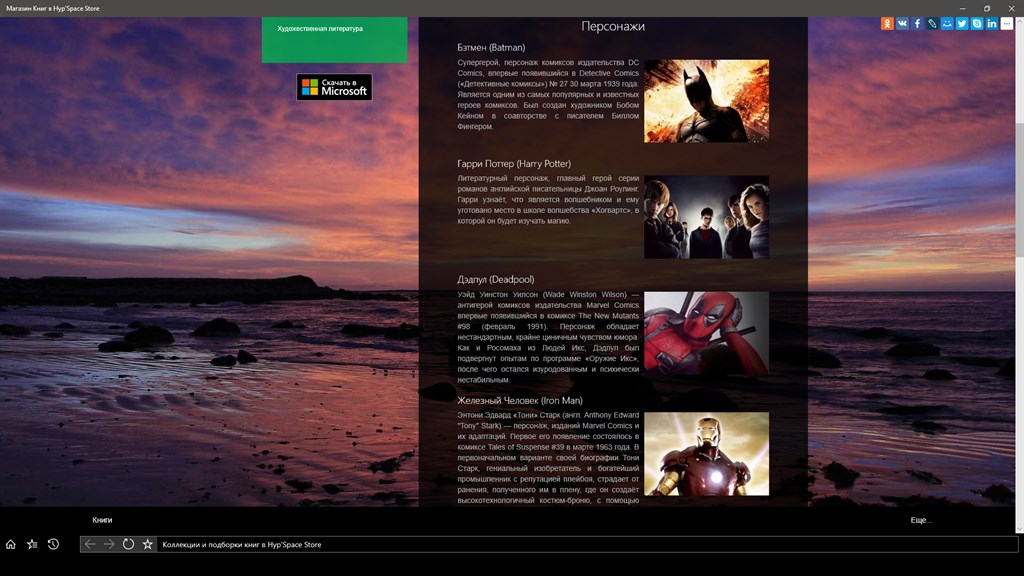
Task: Click the LiveJournal pencil share icon
Action: coord(932,24)
